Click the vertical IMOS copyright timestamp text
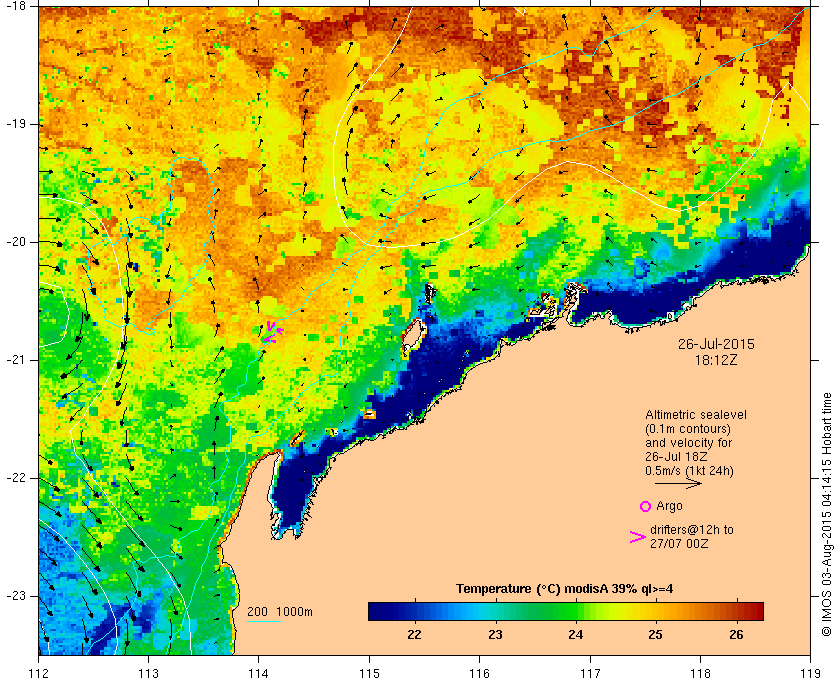 827,514
